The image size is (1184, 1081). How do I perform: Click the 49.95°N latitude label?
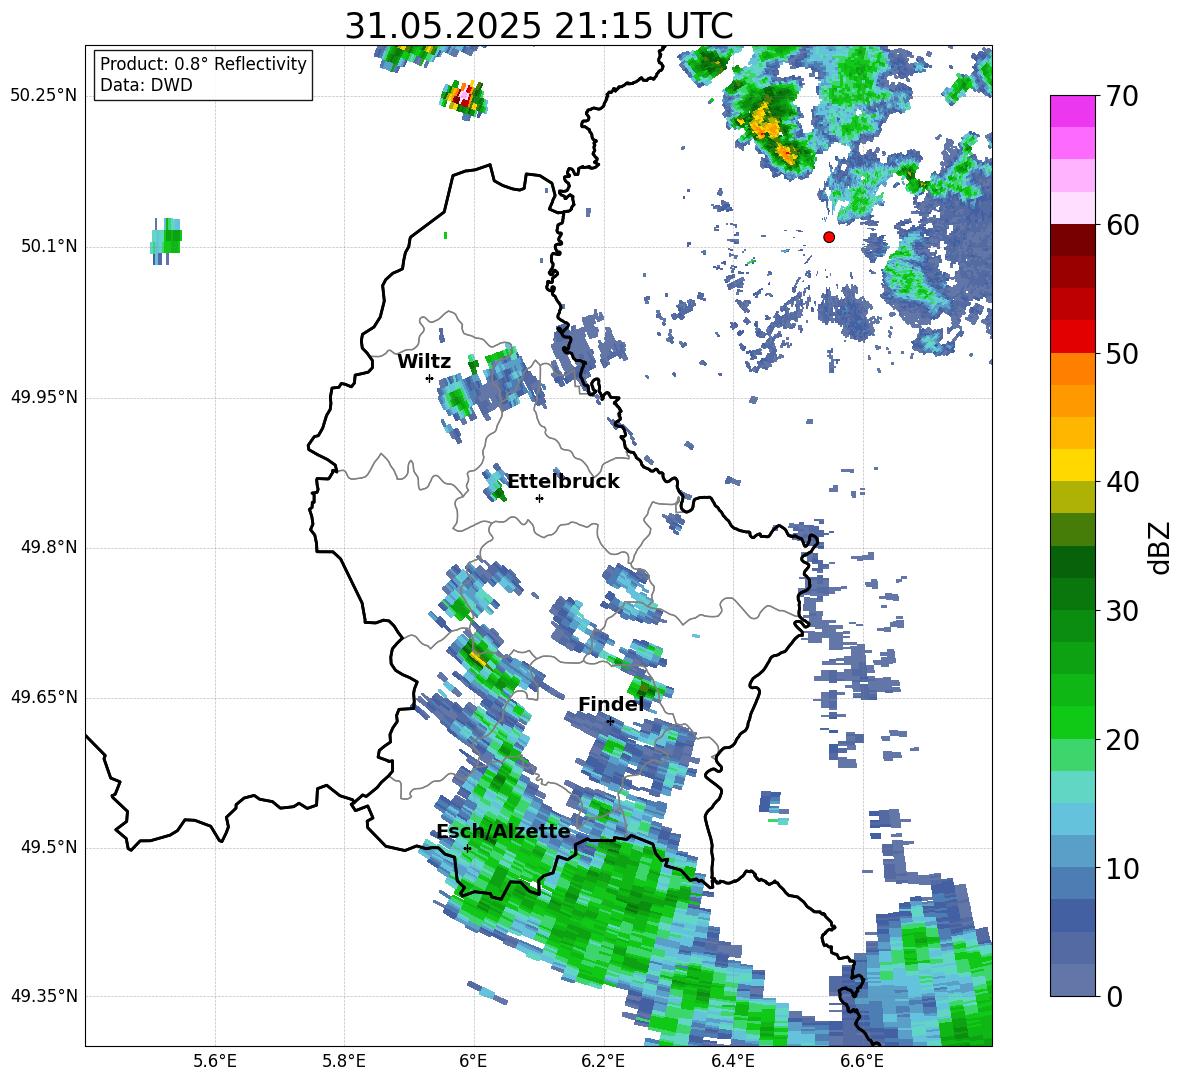pos(44,396)
